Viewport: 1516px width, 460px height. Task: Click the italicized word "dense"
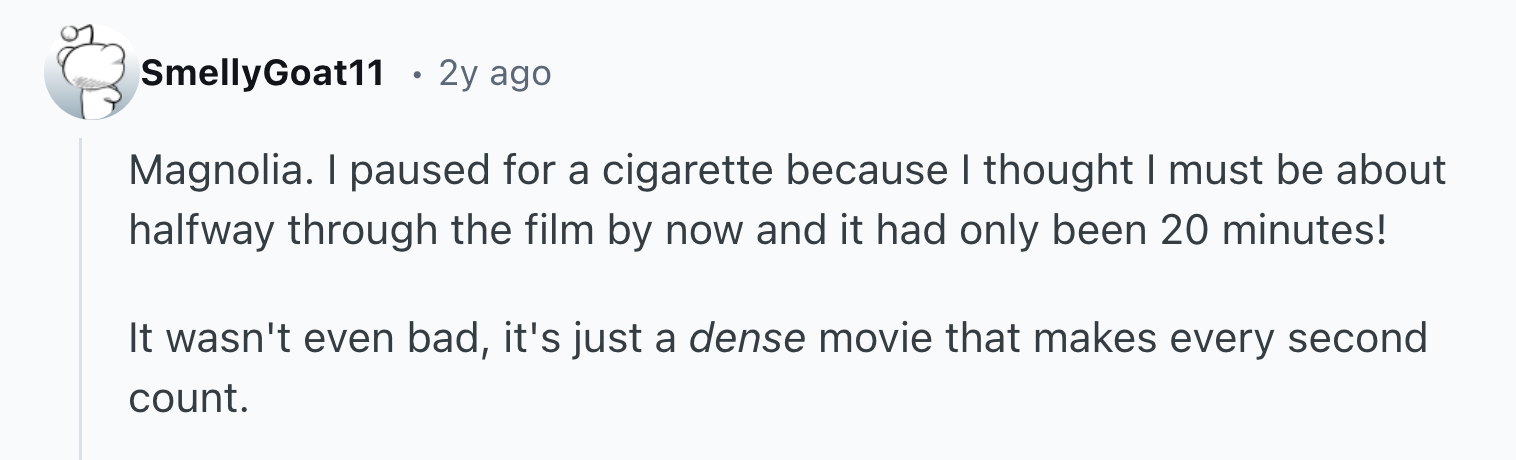[x=748, y=339]
